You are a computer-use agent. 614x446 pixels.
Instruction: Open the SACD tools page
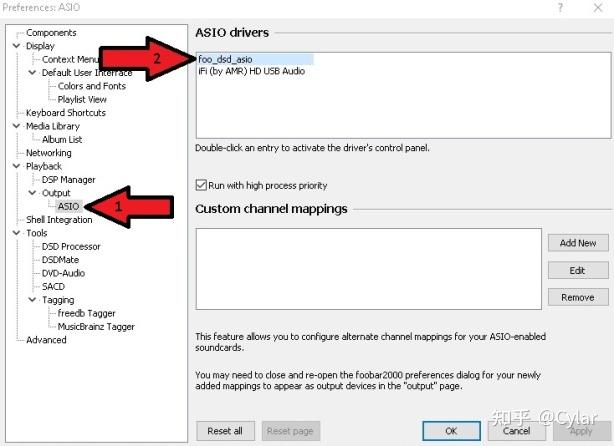[53, 286]
